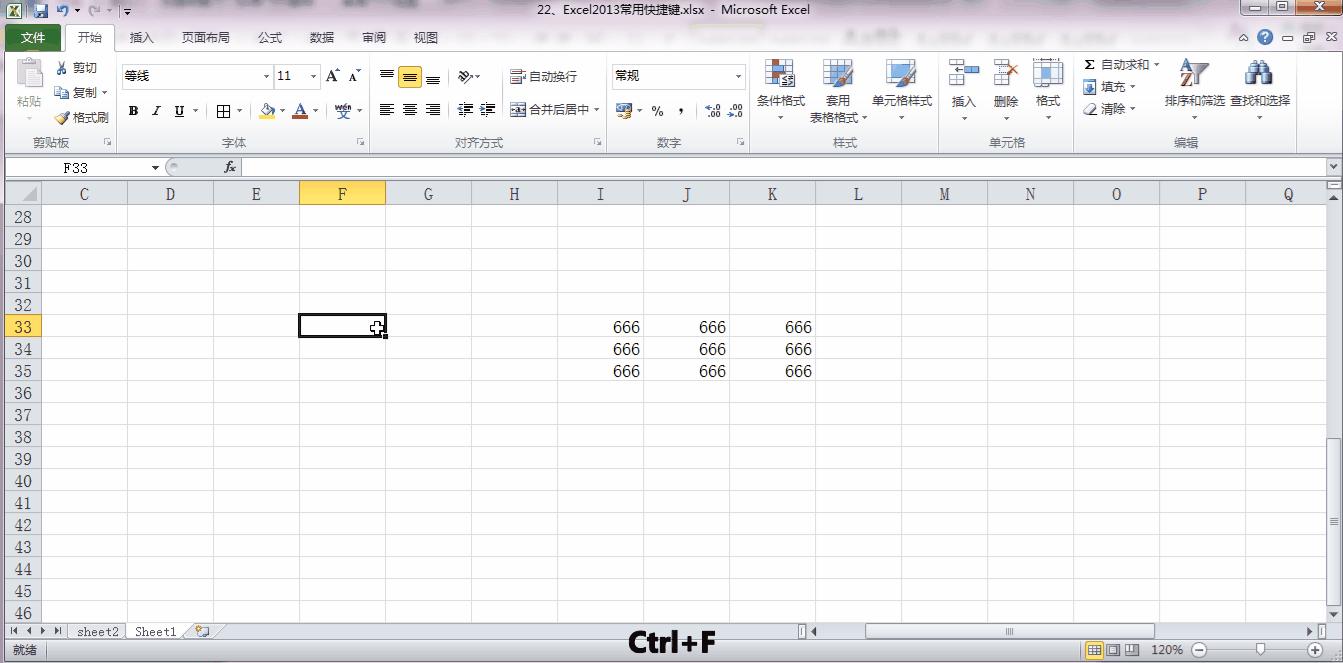The image size is (1343, 663).
Task: Click the fill color paint bucket
Action: (x=267, y=111)
